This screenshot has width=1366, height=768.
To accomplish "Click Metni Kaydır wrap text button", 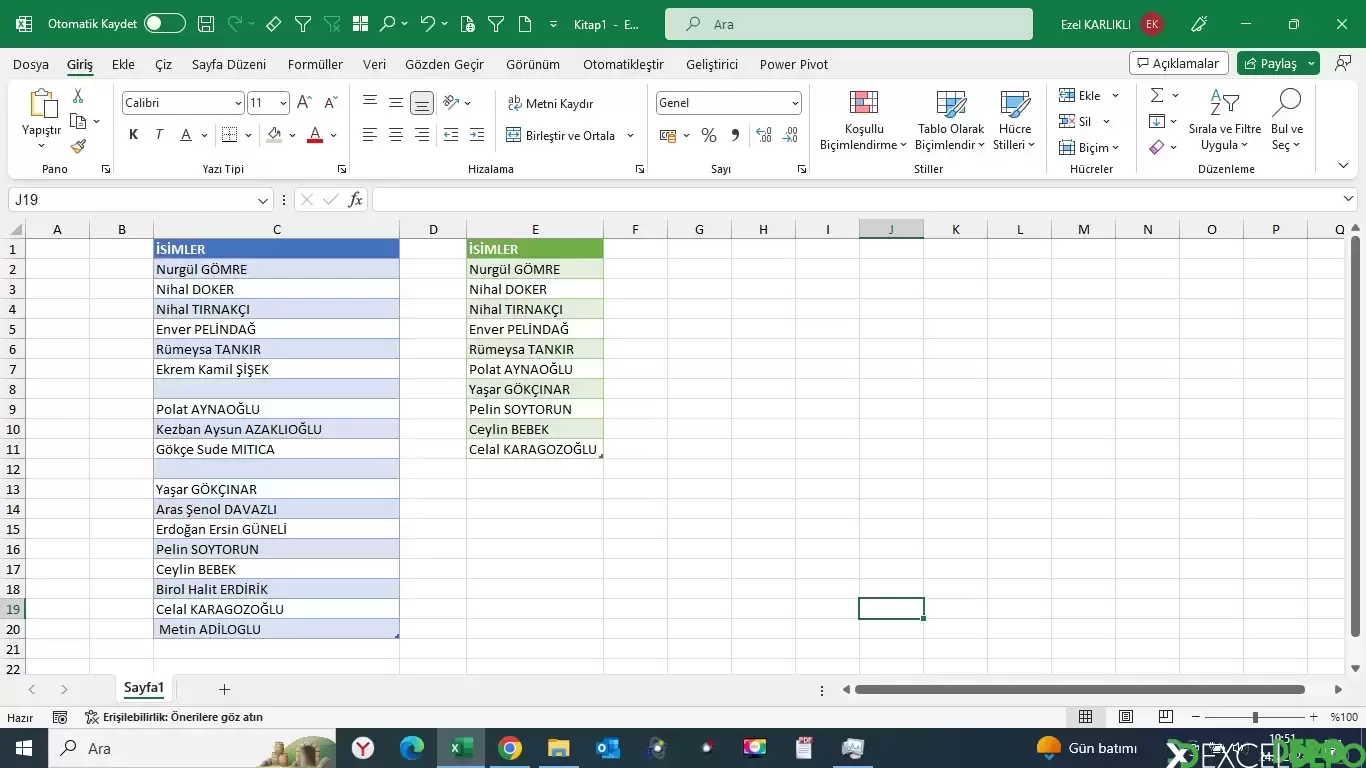I will [x=550, y=103].
